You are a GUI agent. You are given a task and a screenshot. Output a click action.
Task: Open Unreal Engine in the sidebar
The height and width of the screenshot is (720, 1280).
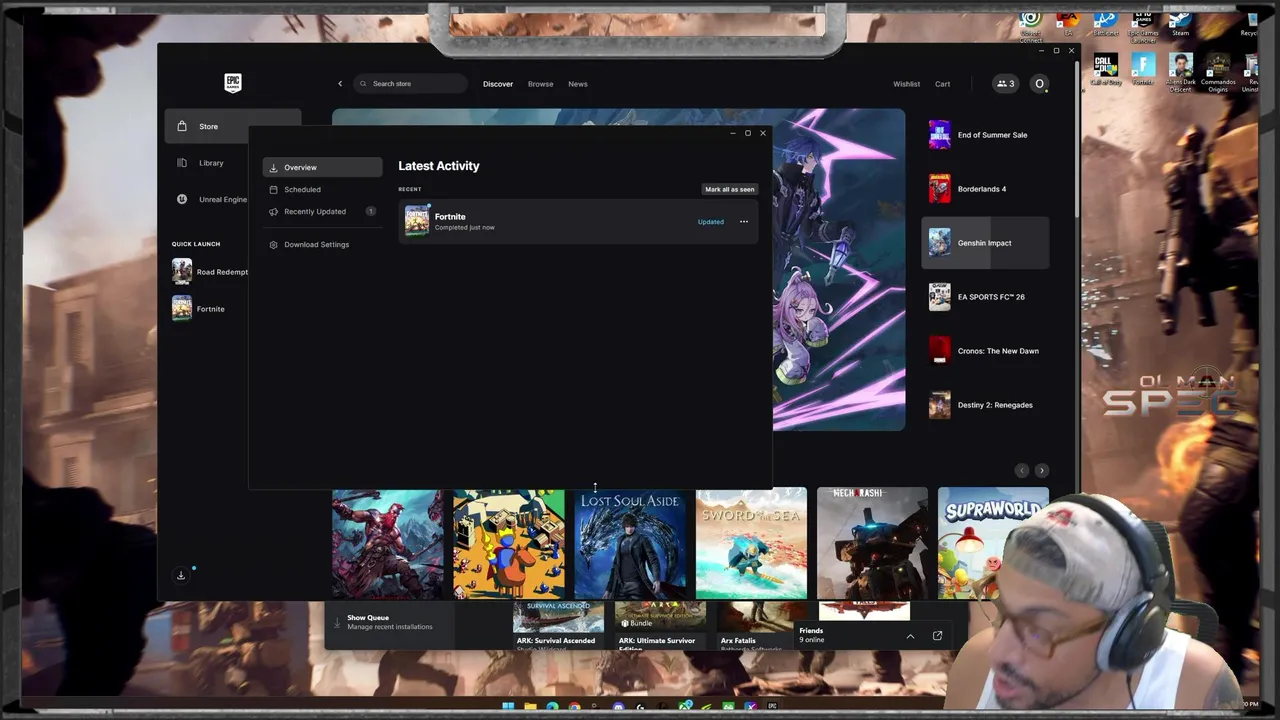212,199
